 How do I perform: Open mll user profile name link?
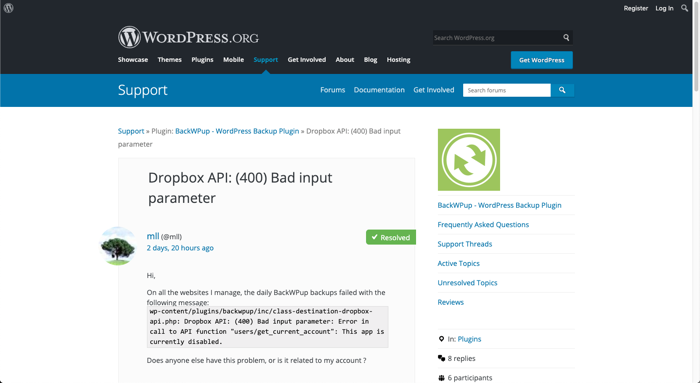point(153,236)
